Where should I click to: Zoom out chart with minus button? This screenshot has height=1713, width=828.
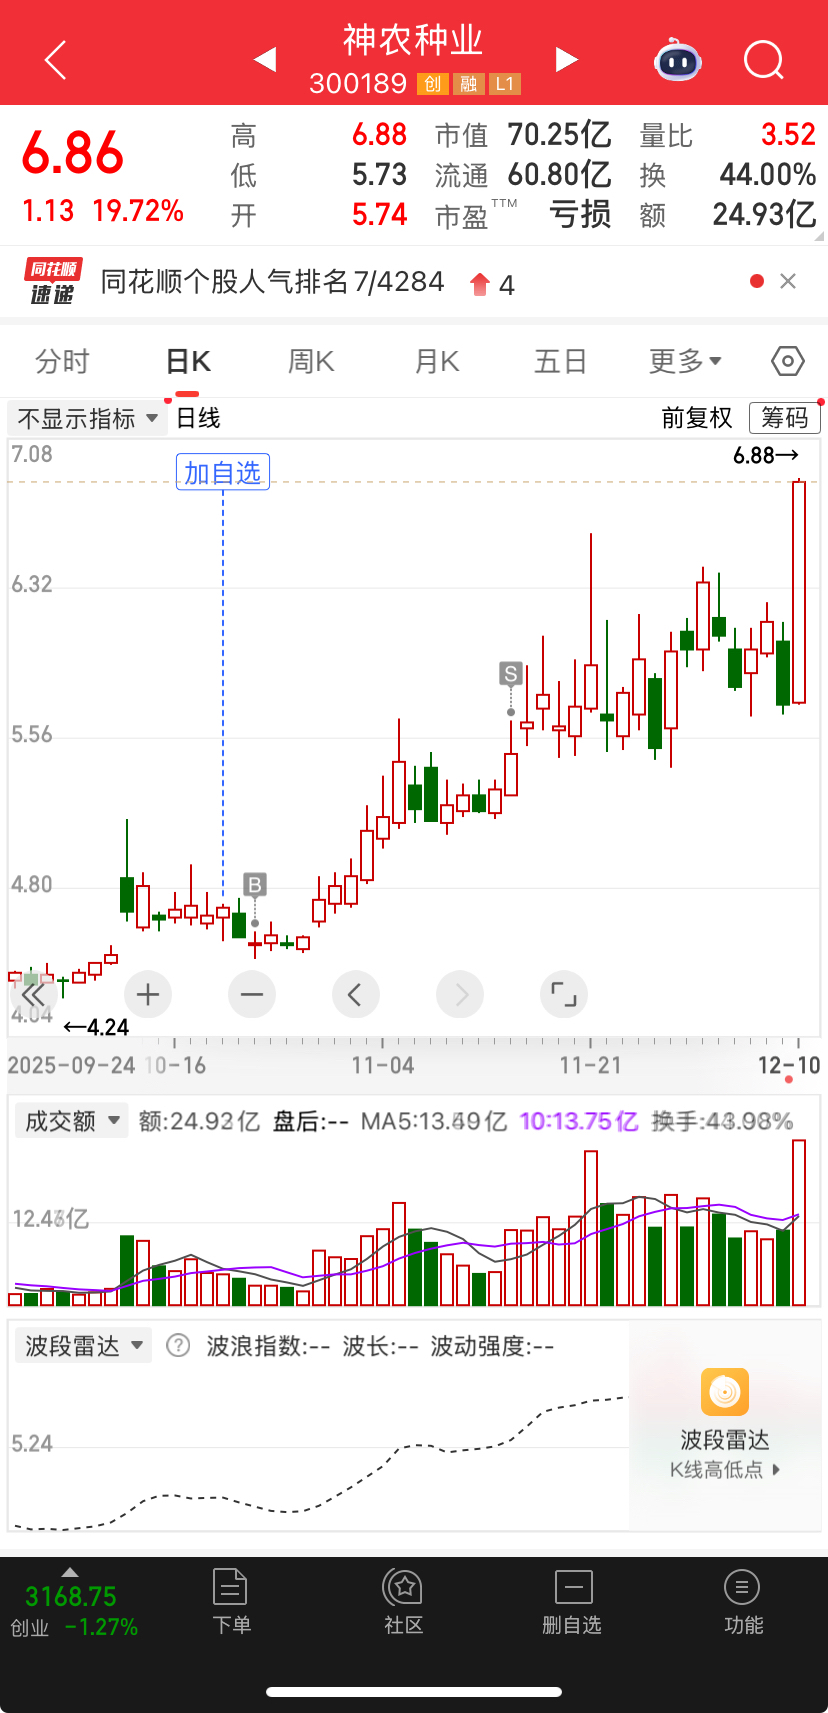pyautogui.click(x=252, y=995)
